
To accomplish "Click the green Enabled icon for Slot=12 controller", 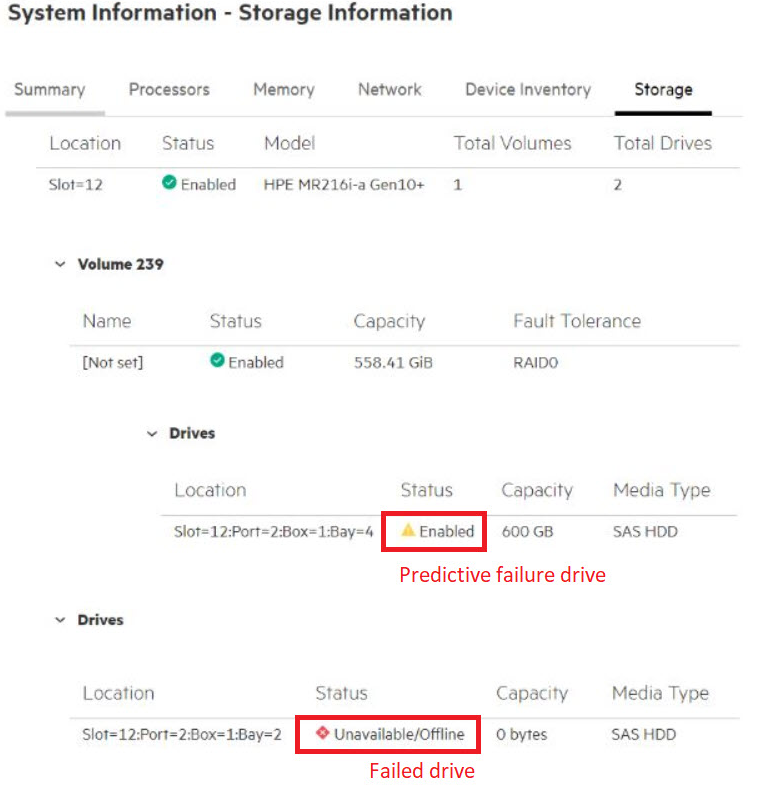I will click(x=169, y=184).
